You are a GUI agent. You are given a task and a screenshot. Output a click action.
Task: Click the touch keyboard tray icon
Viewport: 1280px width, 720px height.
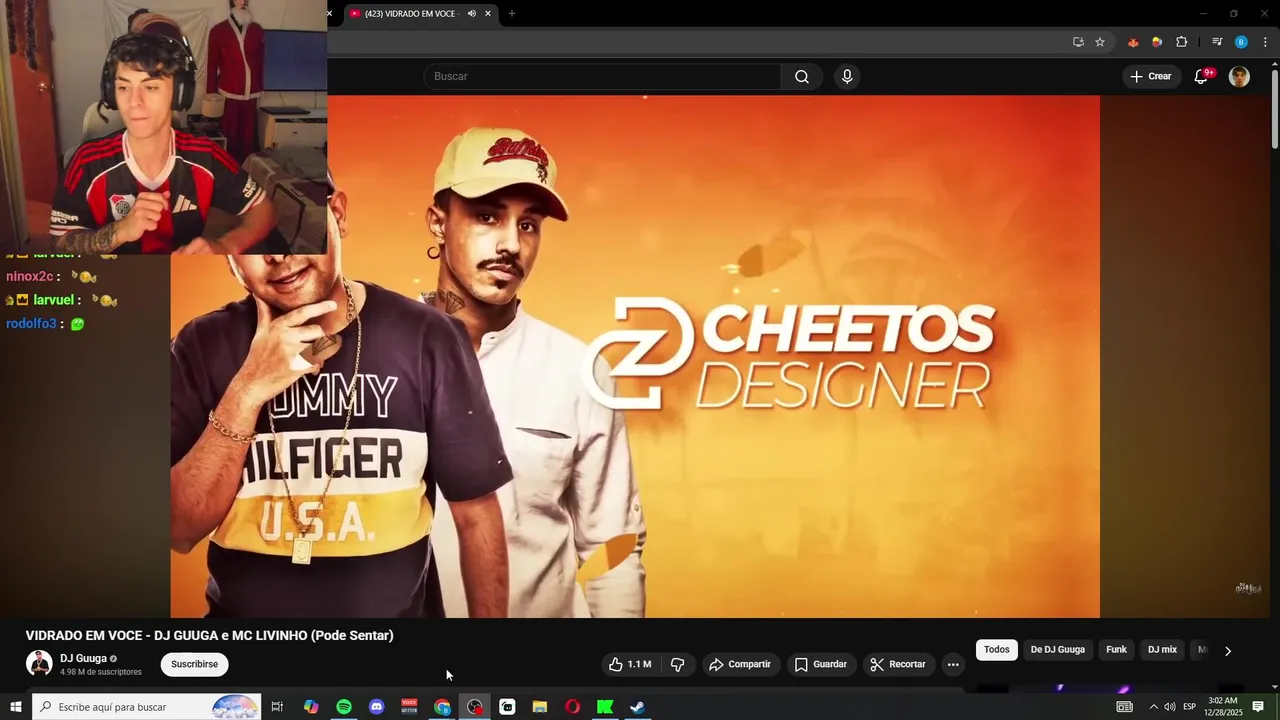tap(1125, 707)
